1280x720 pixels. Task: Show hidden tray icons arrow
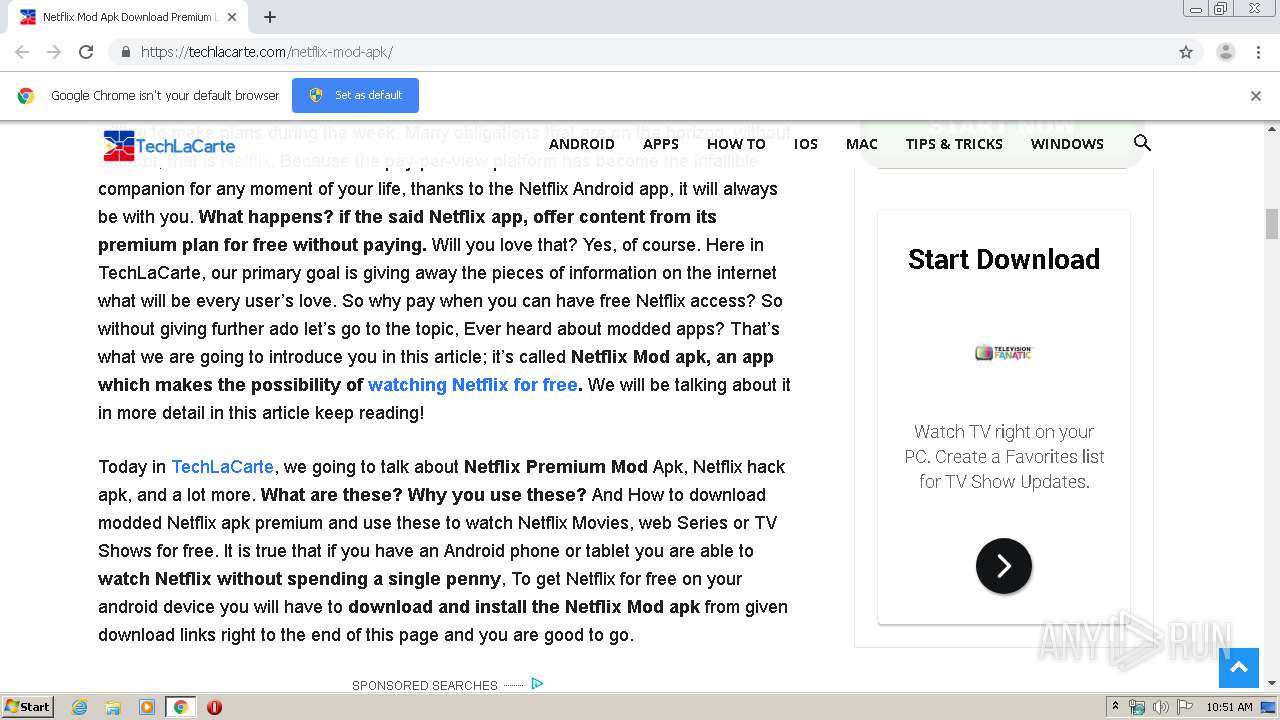[1115, 707]
